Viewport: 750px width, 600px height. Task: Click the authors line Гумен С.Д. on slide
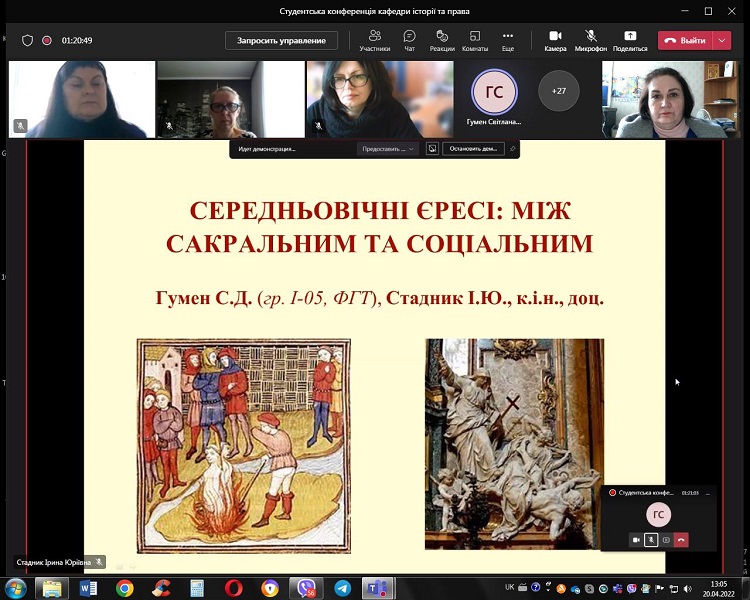[x=380, y=298]
